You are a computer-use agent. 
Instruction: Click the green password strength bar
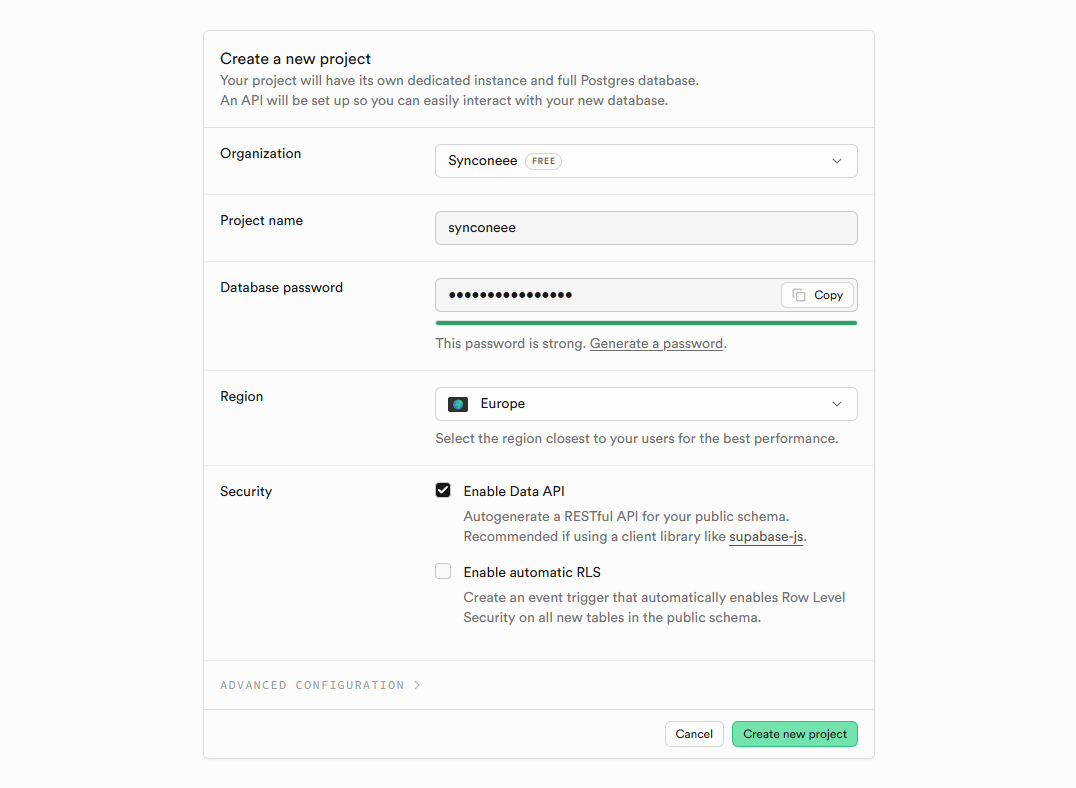645,321
